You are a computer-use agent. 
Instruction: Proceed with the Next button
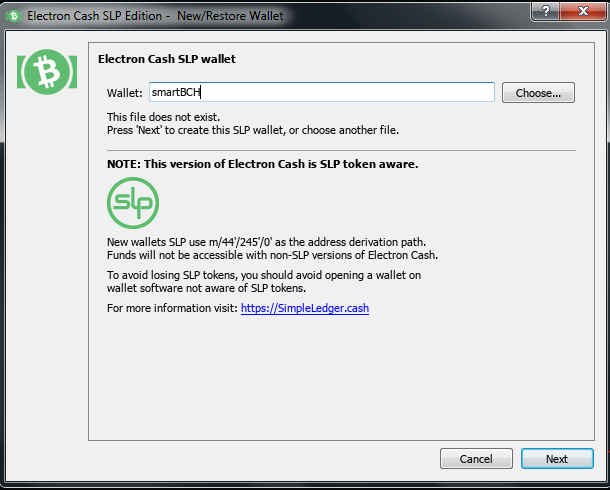click(557, 459)
